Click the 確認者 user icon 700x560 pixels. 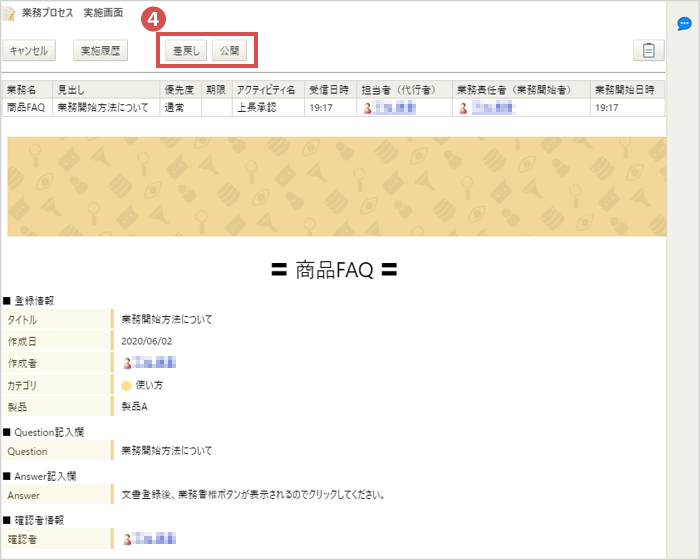(x=127, y=539)
